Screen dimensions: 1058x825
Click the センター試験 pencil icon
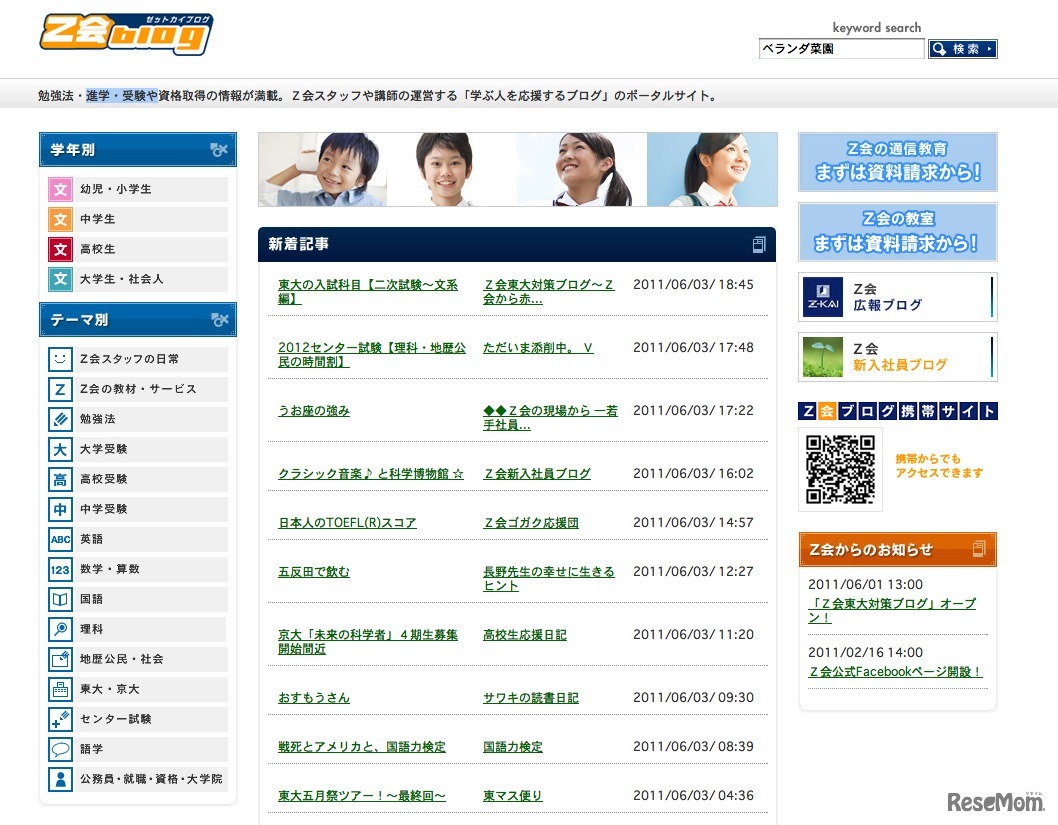[60, 719]
